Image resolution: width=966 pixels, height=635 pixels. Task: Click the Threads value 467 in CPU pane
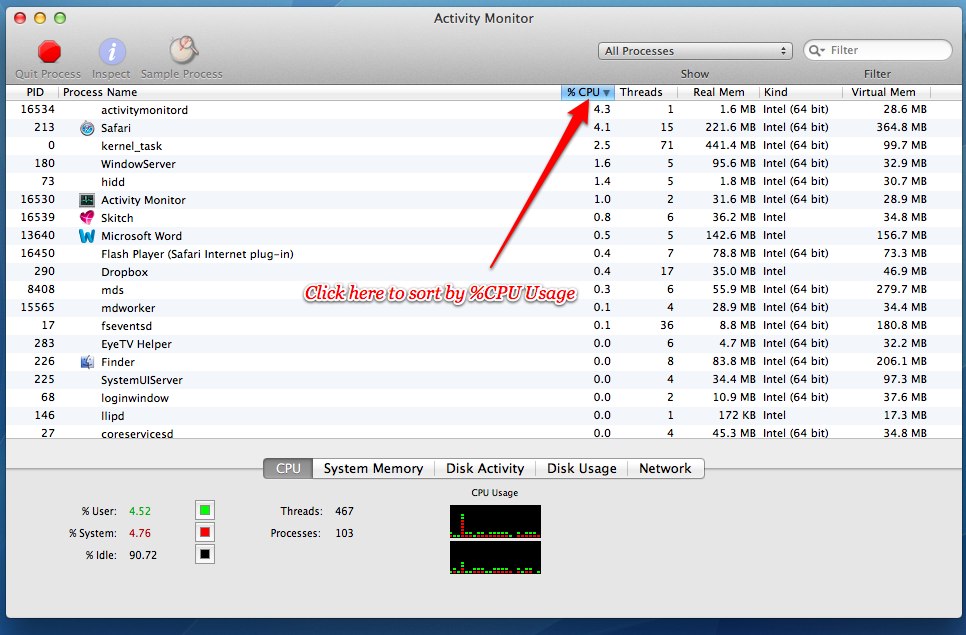344,511
